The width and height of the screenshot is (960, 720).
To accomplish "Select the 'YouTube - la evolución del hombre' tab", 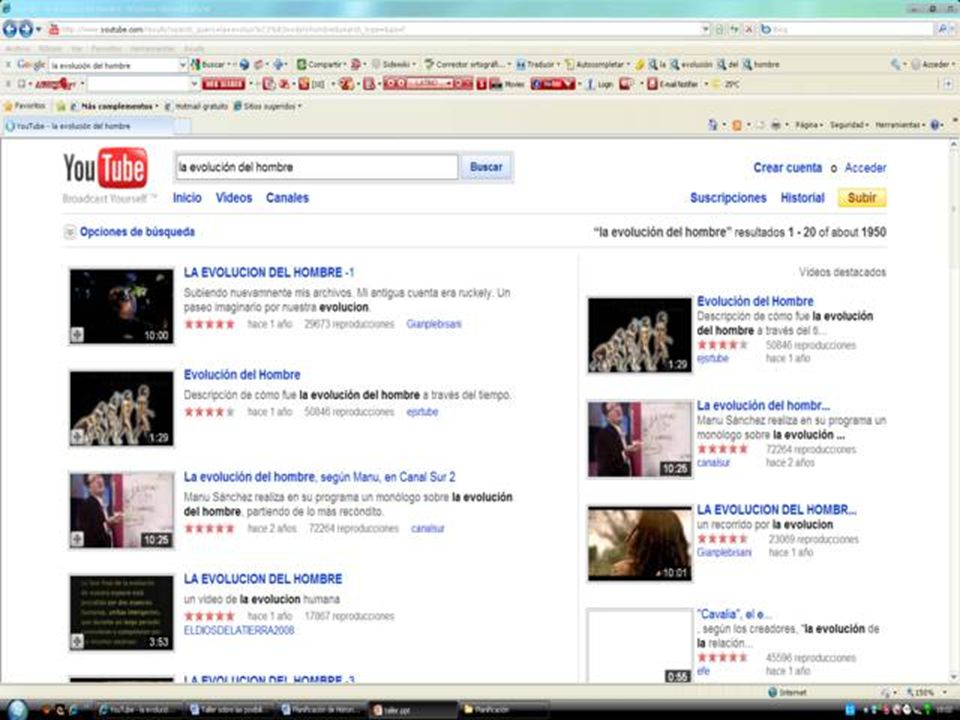I will (89, 126).
